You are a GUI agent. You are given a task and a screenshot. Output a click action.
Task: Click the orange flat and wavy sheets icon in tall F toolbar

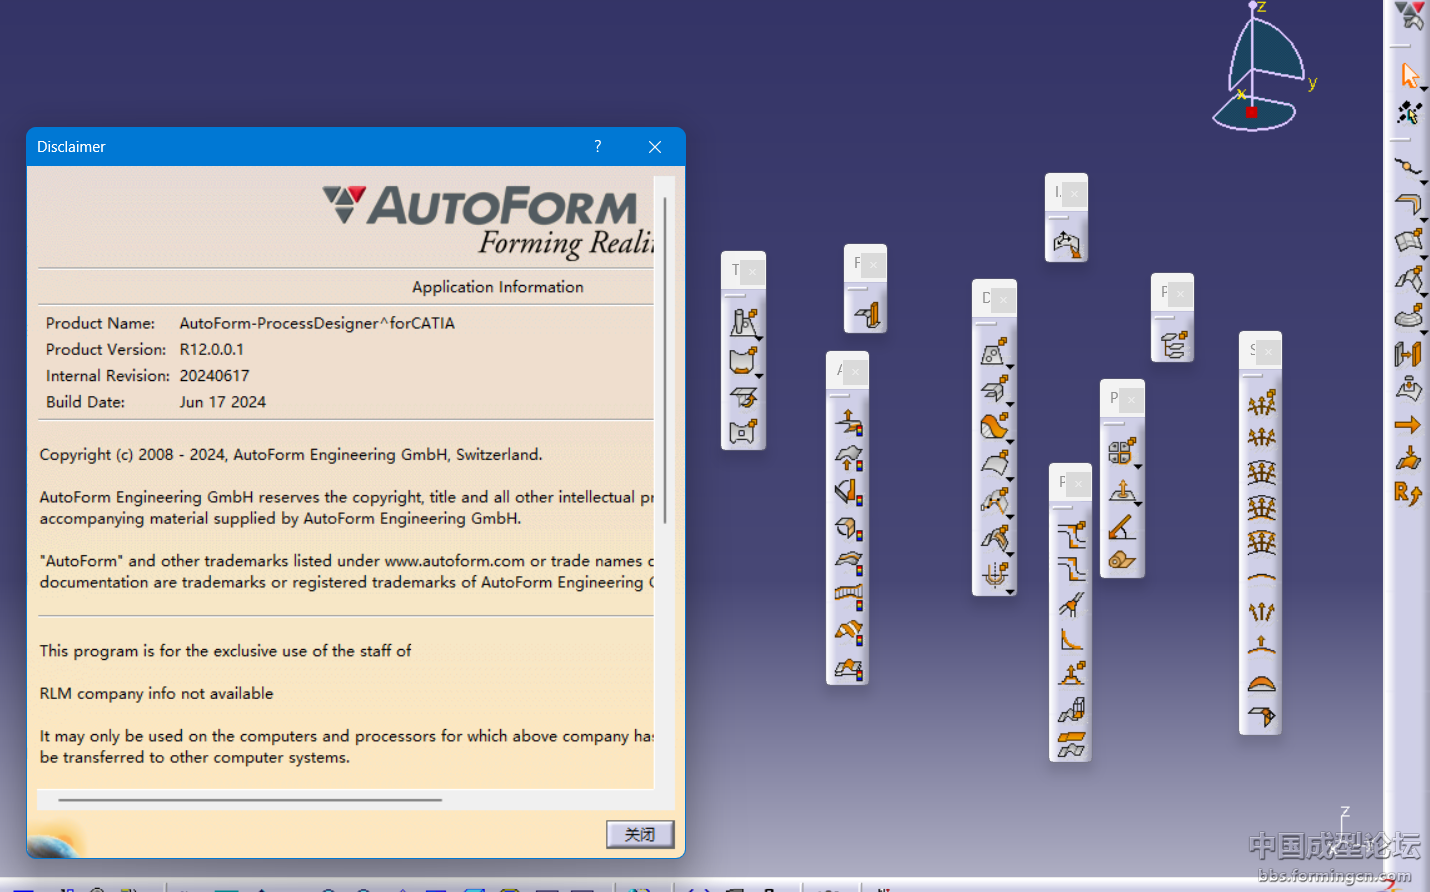pyautogui.click(x=1071, y=745)
